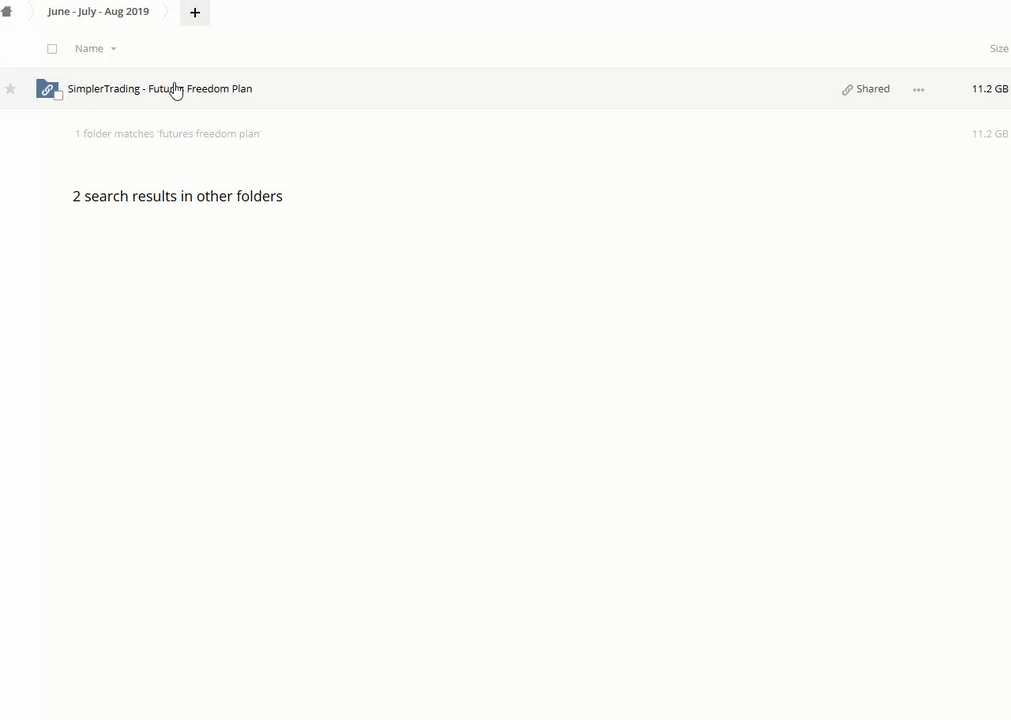Click the 11.2 GB size in folder row
The image size is (1011, 720).
989,89
